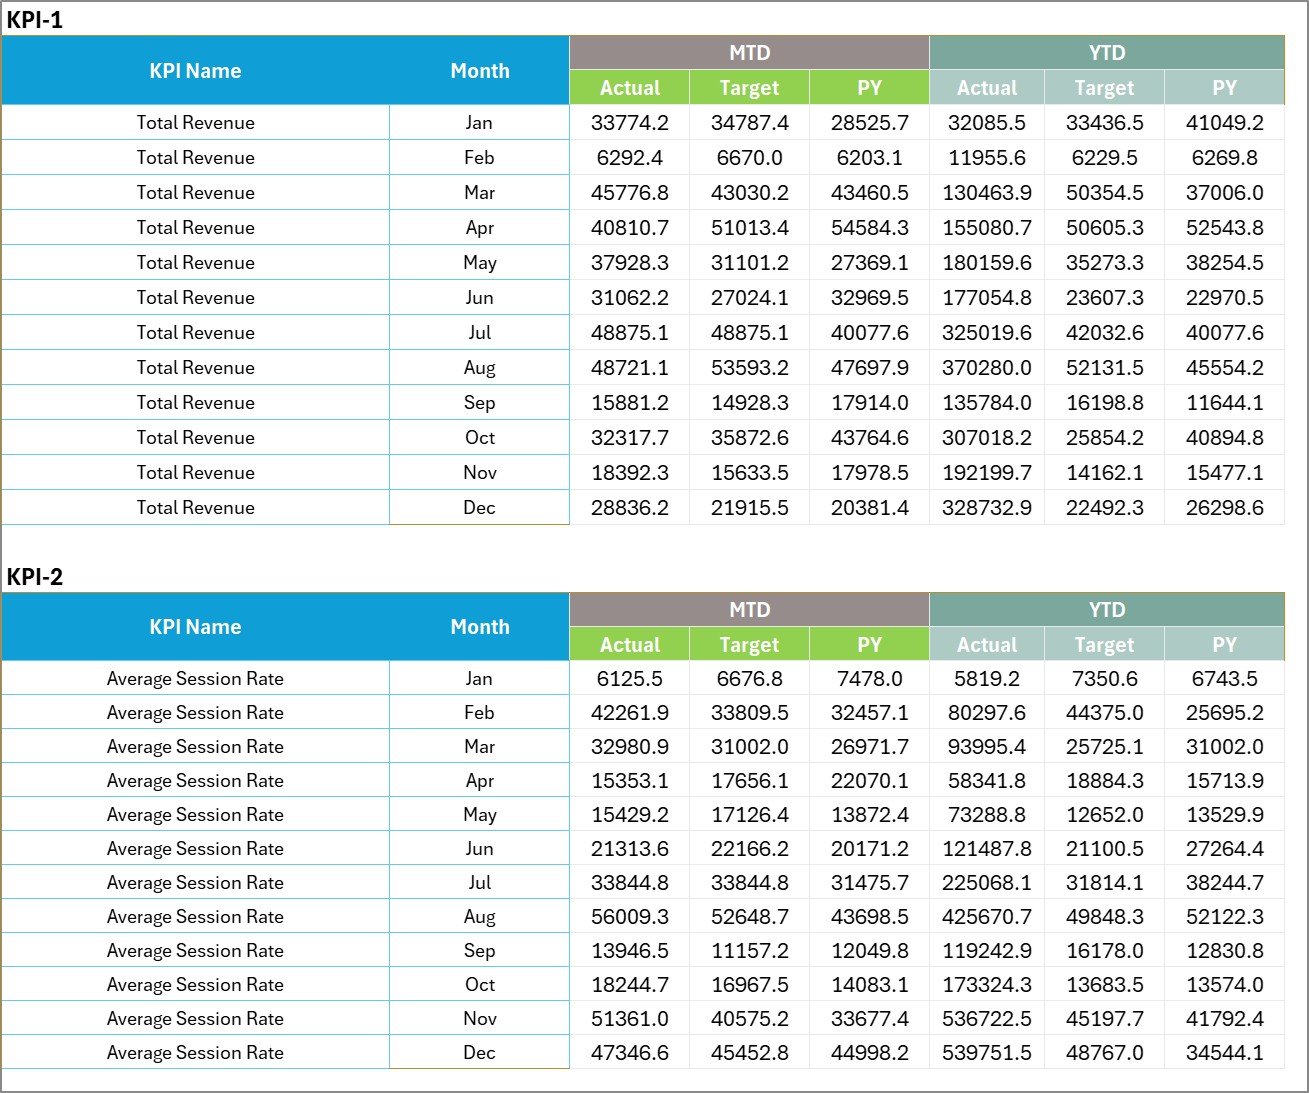The image size is (1309, 1093).
Task: Select MTD Target value 45452.8 for December
Action: (x=748, y=1052)
